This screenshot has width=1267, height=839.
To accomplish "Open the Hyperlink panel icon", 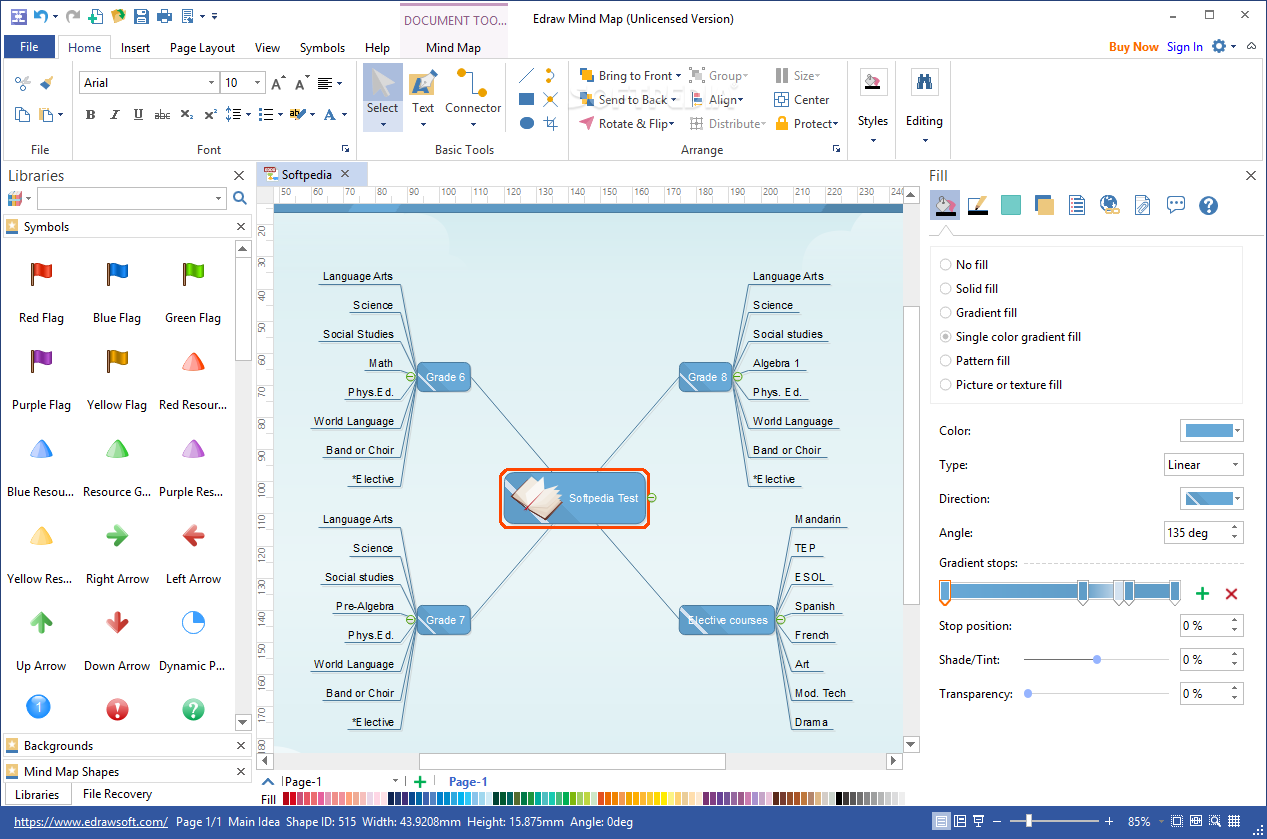I will pyautogui.click(x=1109, y=205).
